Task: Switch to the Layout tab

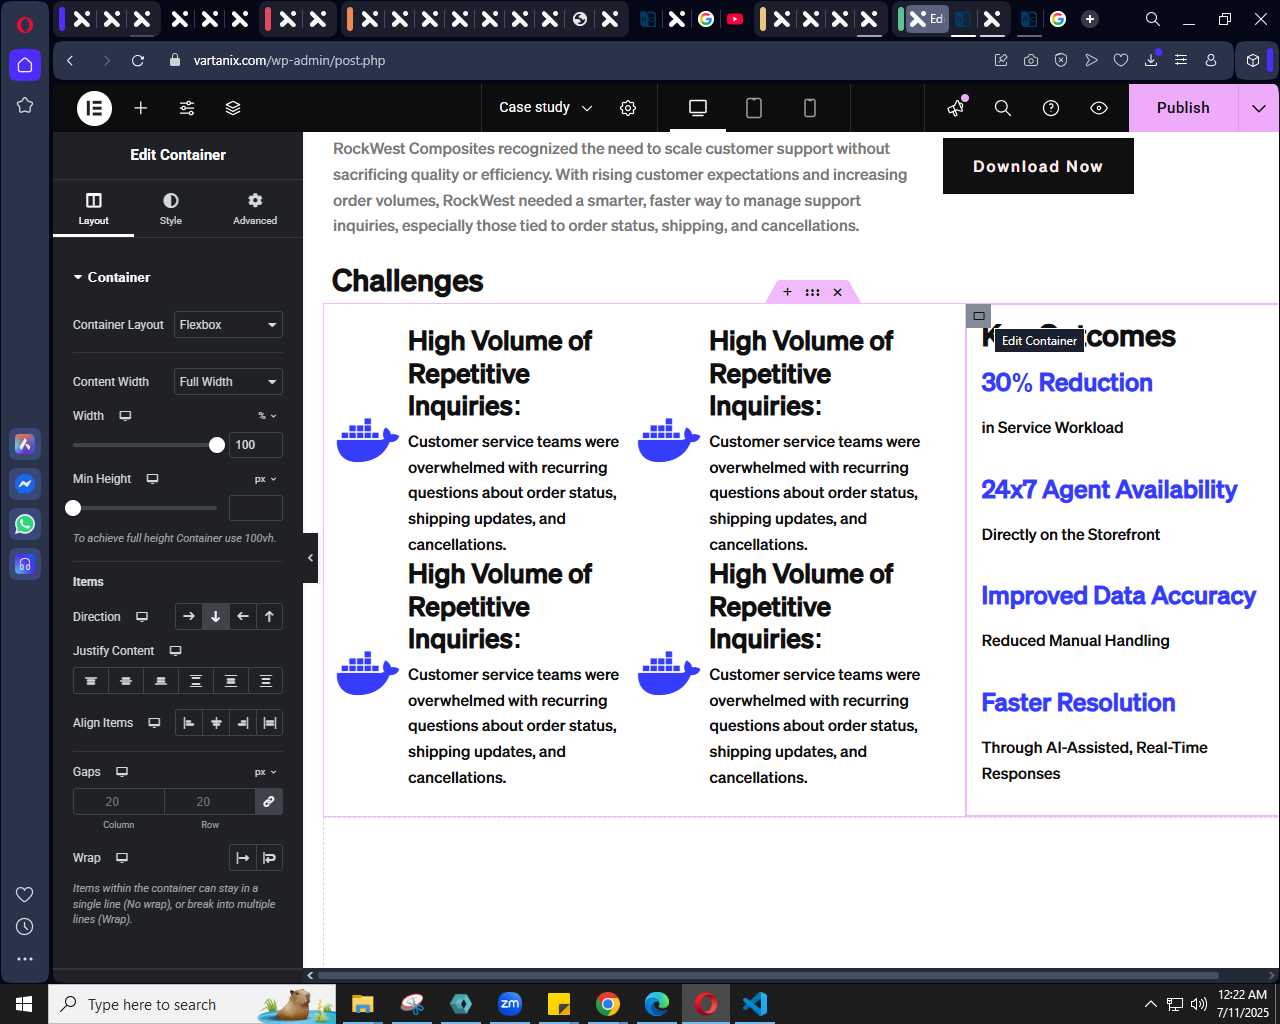Action: coord(93,208)
